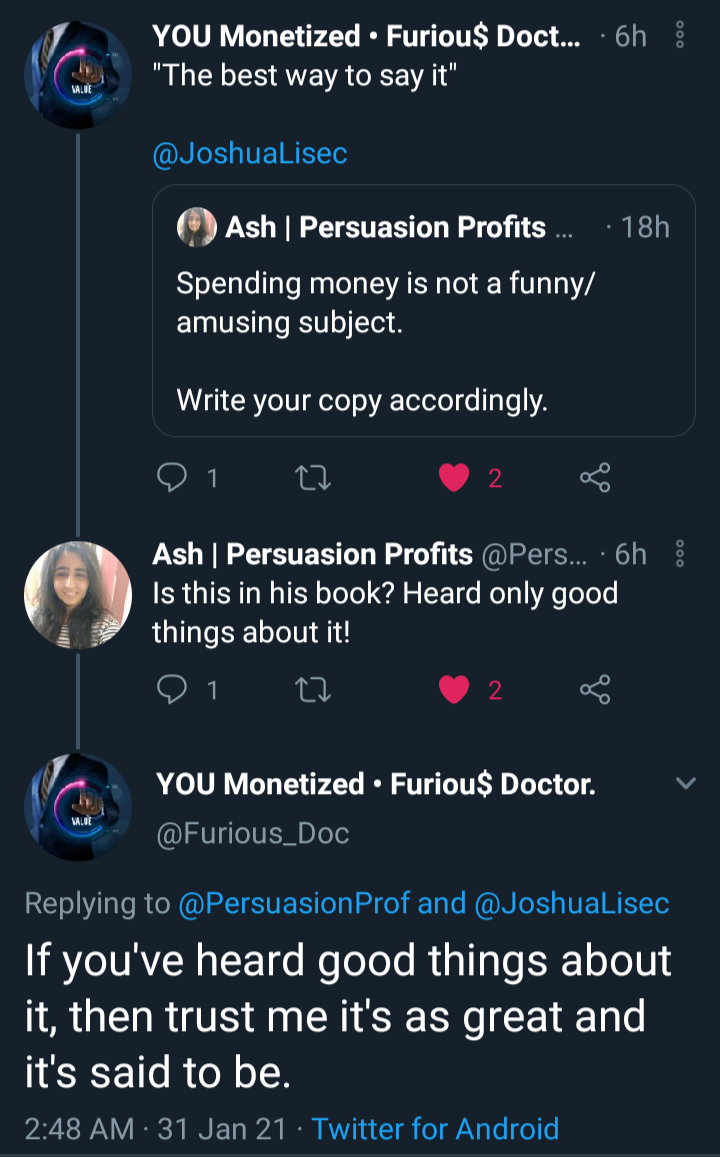Screen dimensions: 720x1157
Task: Retweet Ash's book question tweet
Action: [x=315, y=689]
